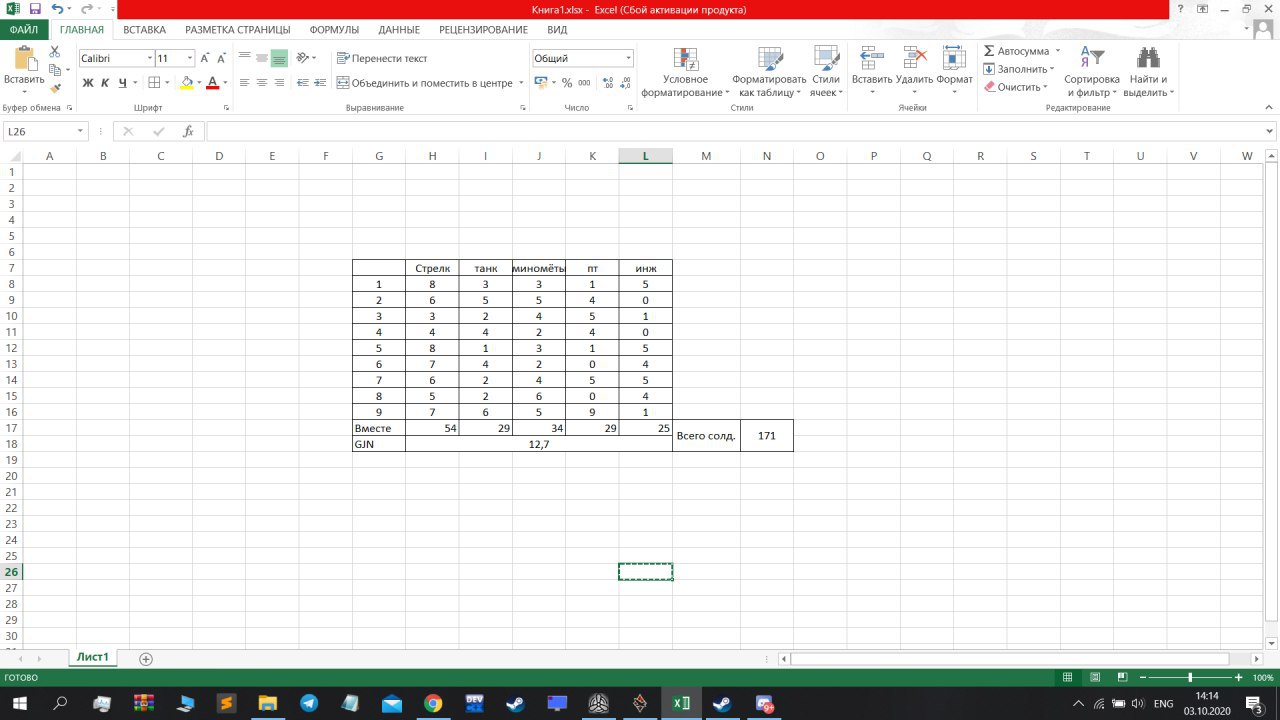Viewport: 1280px width, 720px height.
Task: Select column L header
Action: 645,155
